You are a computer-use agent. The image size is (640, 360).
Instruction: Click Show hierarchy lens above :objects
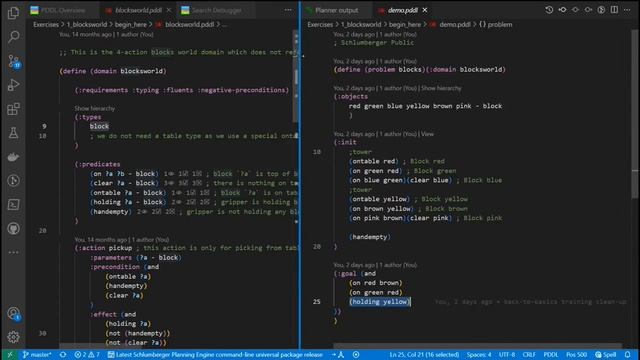point(441,88)
